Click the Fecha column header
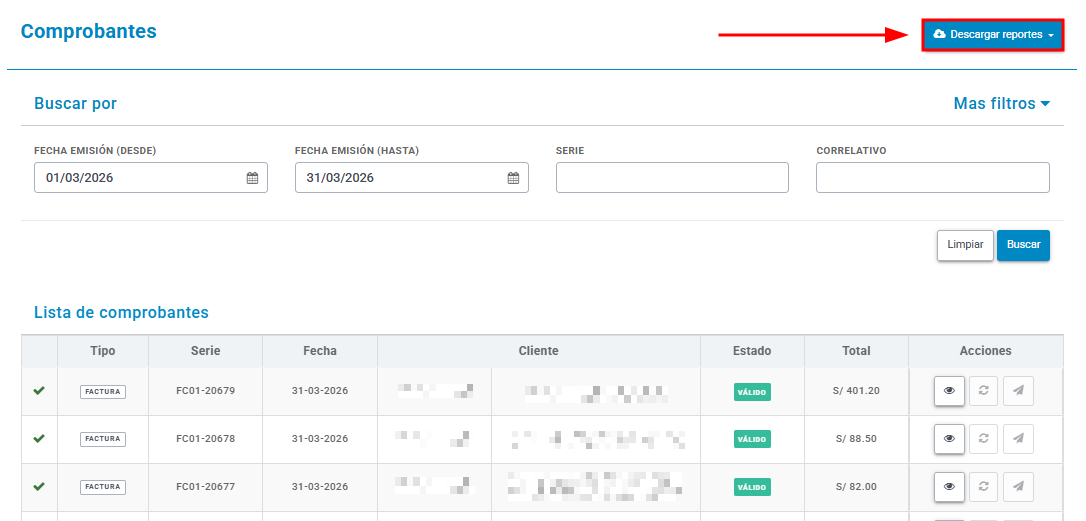 pos(320,351)
